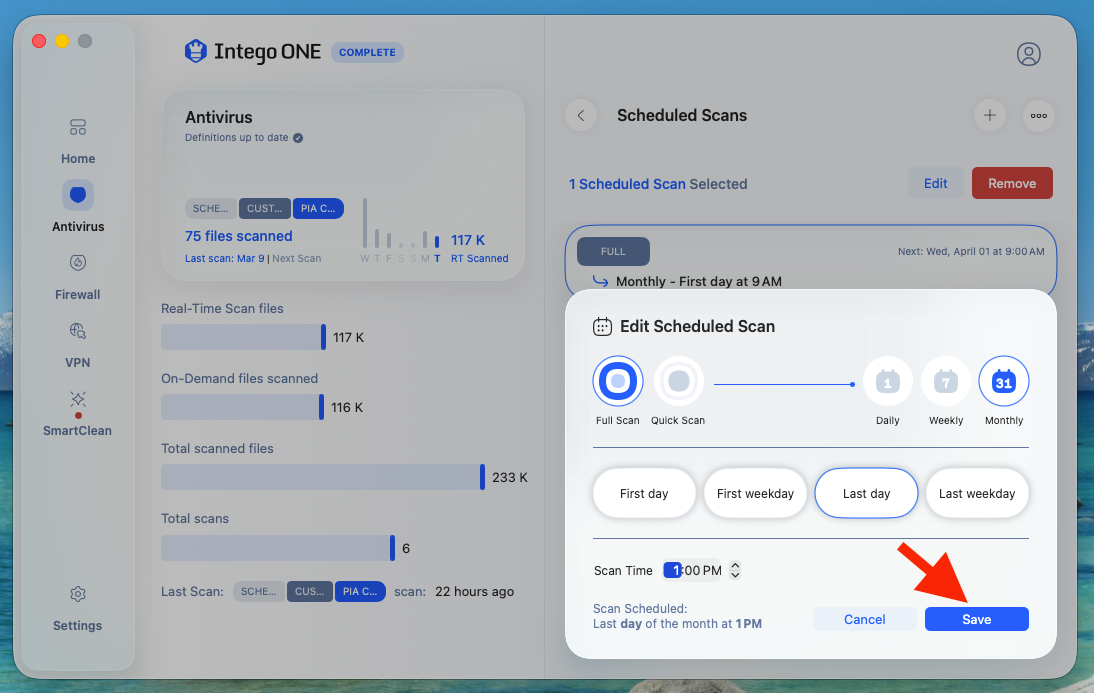
Task: Click the 1 Scheduled Scan Selected text
Action: point(658,184)
